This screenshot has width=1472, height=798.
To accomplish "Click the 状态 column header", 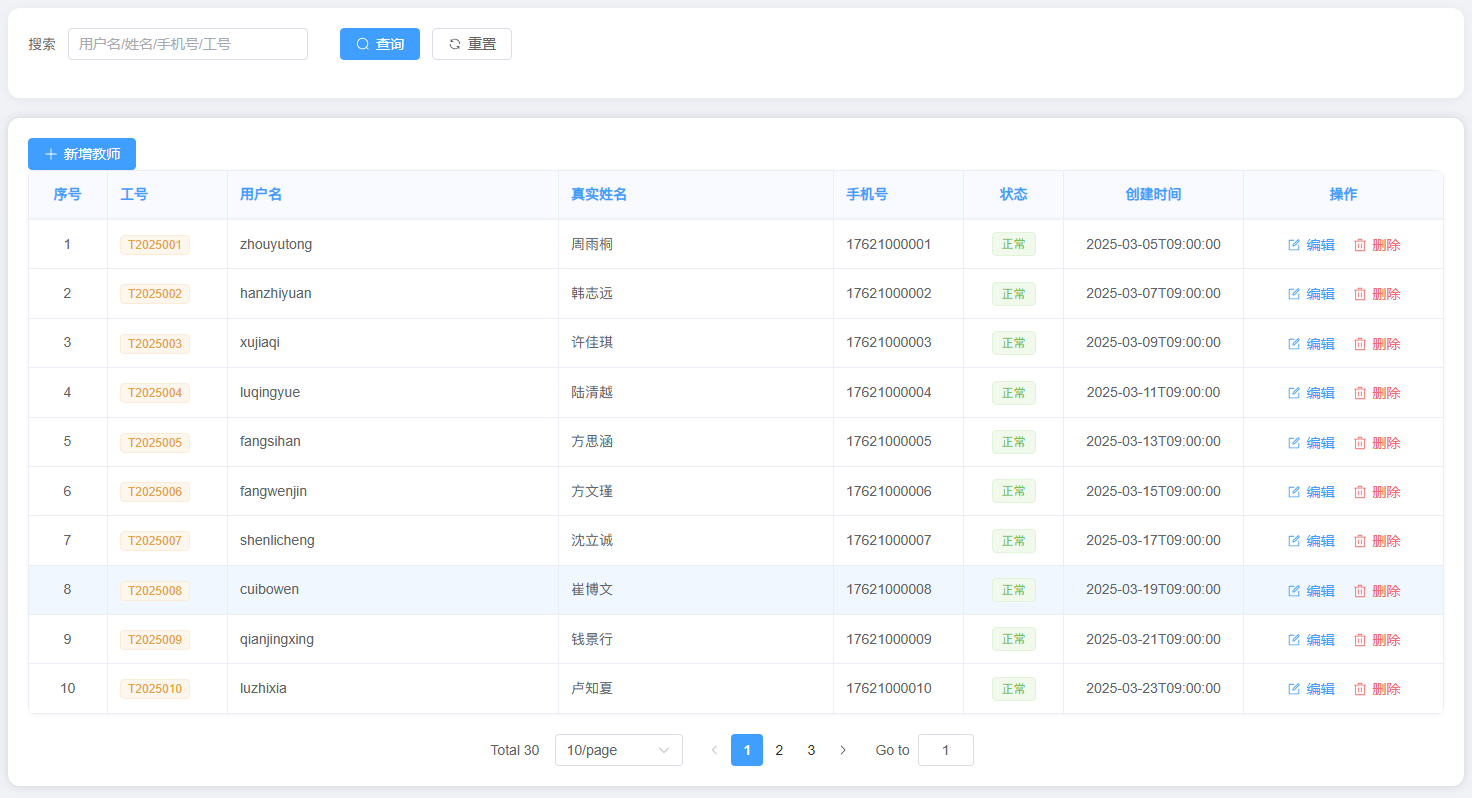I will click(x=1014, y=194).
